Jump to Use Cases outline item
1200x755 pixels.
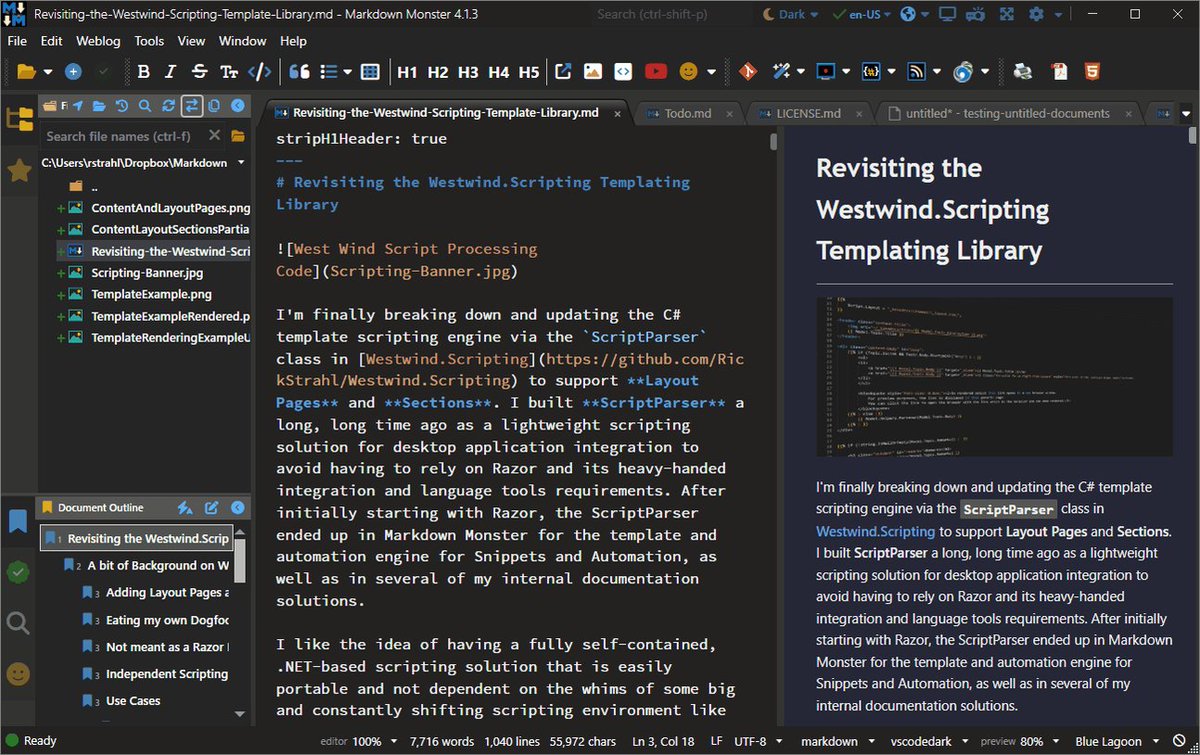[x=133, y=701]
